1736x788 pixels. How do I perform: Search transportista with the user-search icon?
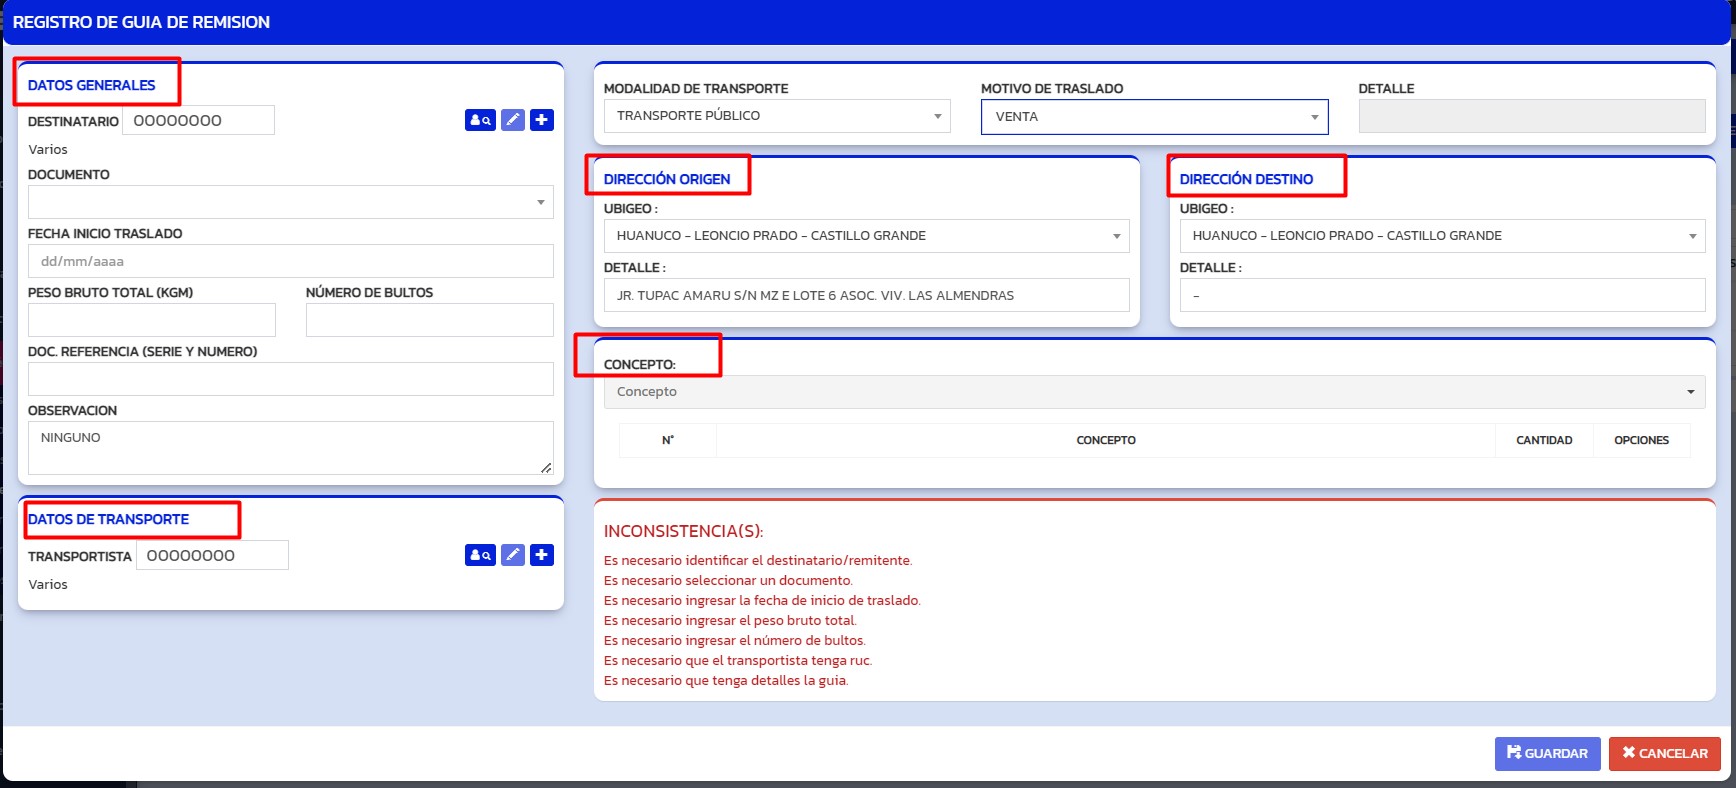pyautogui.click(x=480, y=555)
